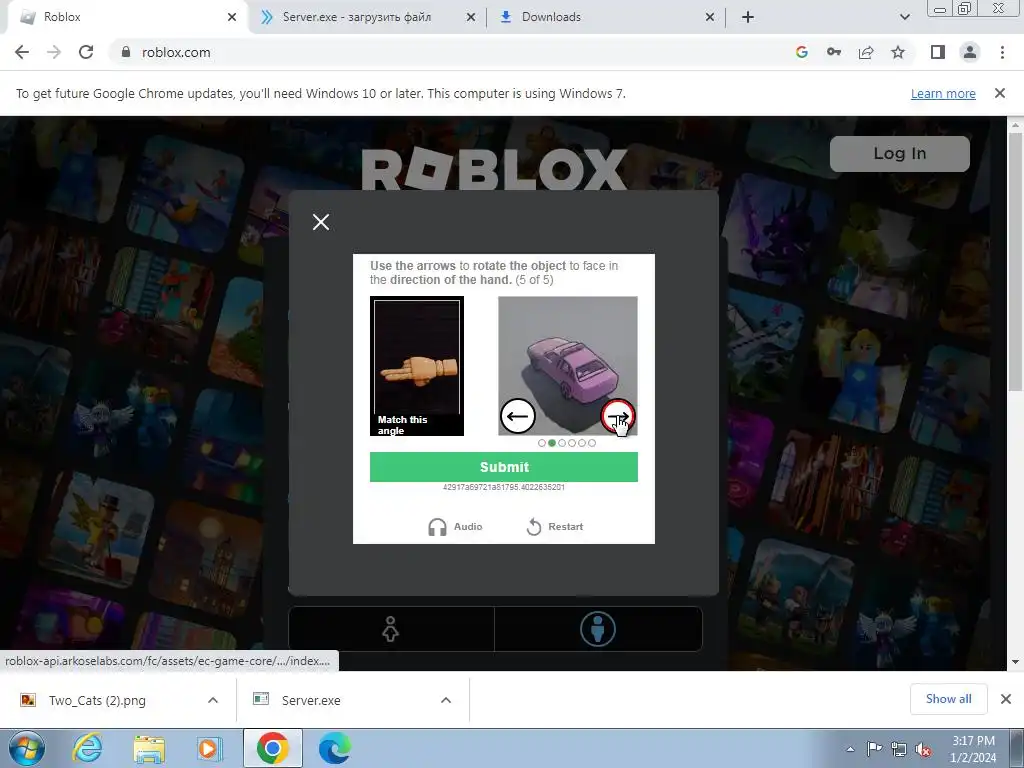This screenshot has height=768, width=1024.
Task: Click the blue circled person icon
Action: coord(598,629)
